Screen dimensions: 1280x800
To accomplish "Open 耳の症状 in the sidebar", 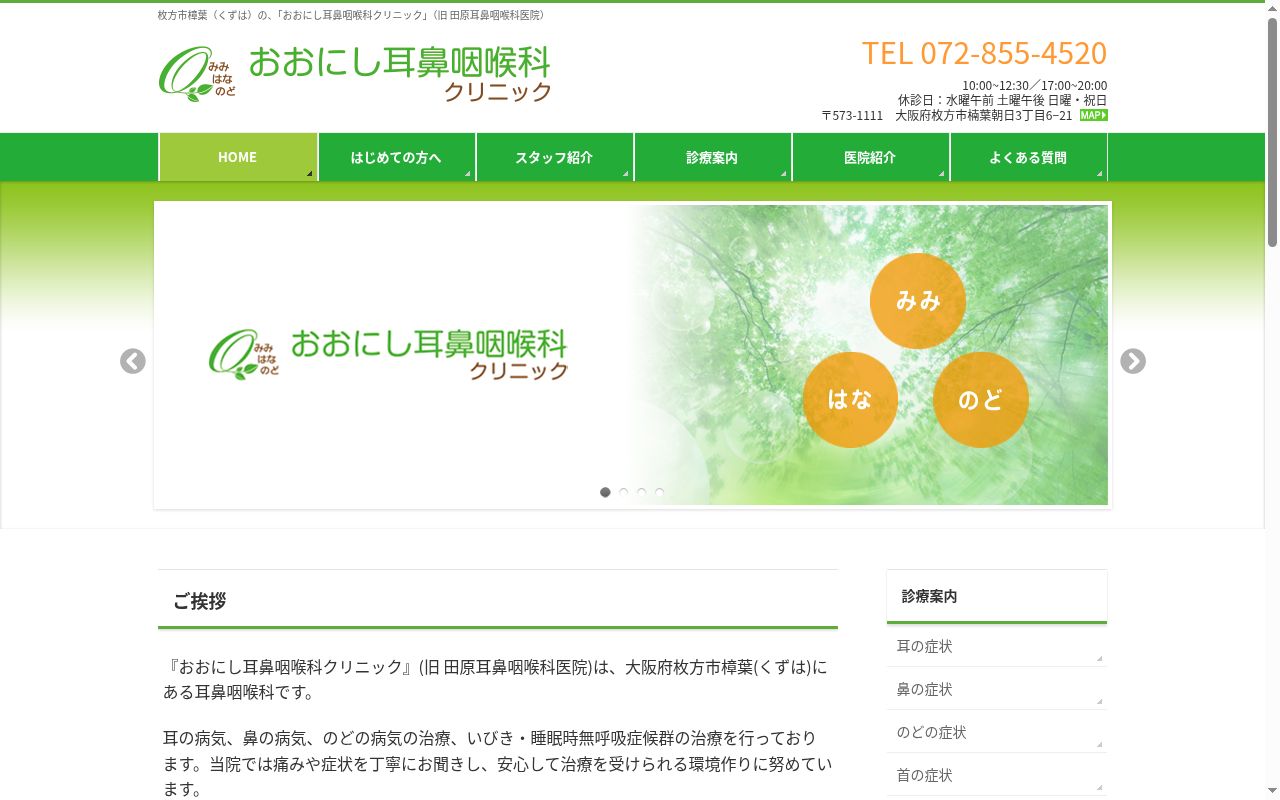I will tap(997, 646).
